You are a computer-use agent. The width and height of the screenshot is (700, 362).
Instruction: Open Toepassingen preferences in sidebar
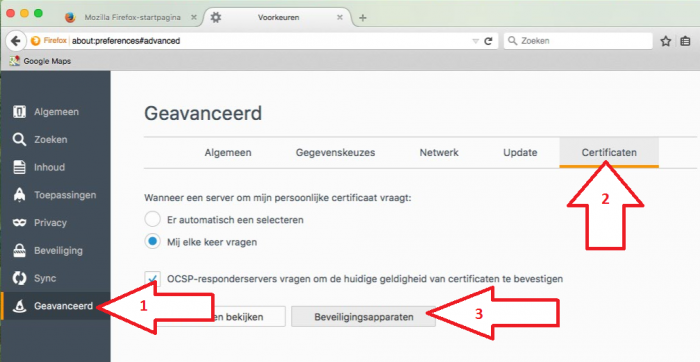(55, 195)
